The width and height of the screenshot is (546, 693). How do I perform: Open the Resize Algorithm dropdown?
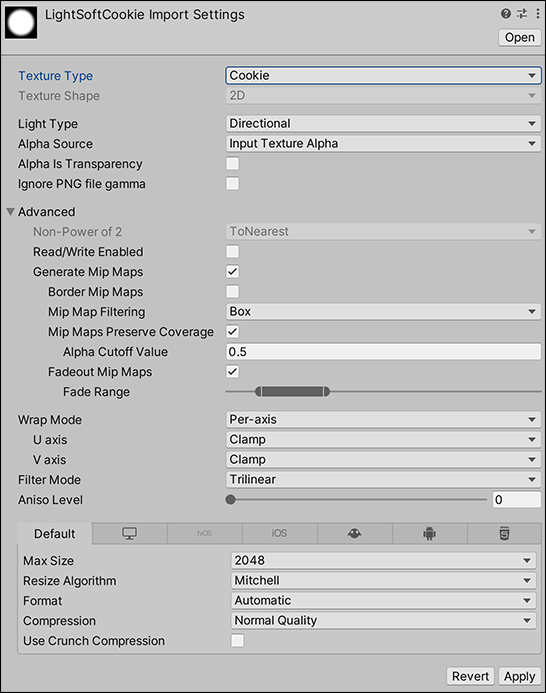(x=383, y=580)
